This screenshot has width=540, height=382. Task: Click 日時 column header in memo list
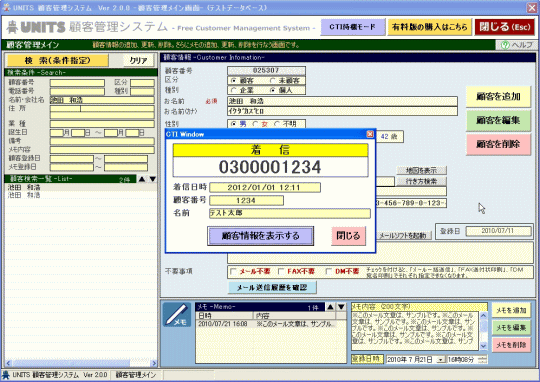click(x=225, y=316)
